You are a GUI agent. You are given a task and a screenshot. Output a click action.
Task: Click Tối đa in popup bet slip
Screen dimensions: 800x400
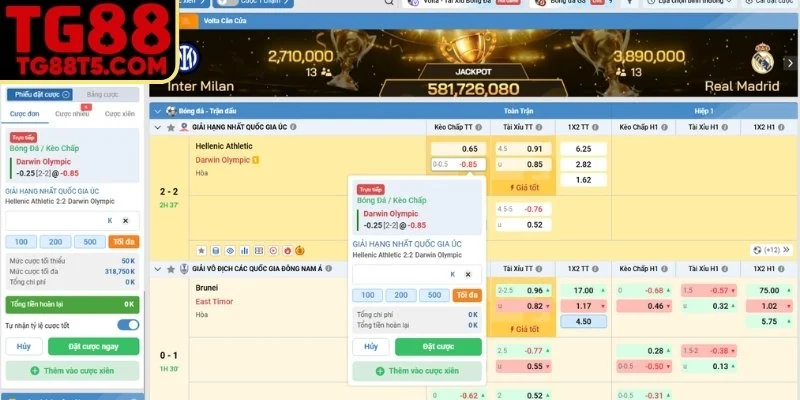click(467, 295)
